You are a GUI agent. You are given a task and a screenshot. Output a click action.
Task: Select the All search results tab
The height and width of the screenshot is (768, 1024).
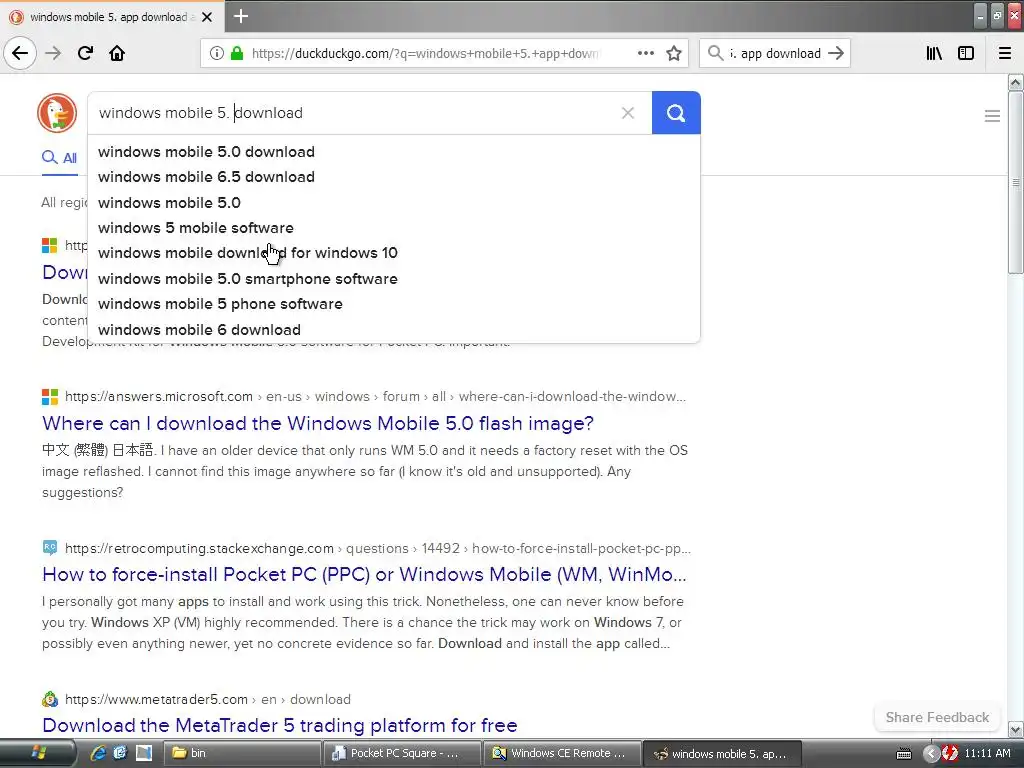click(59, 158)
